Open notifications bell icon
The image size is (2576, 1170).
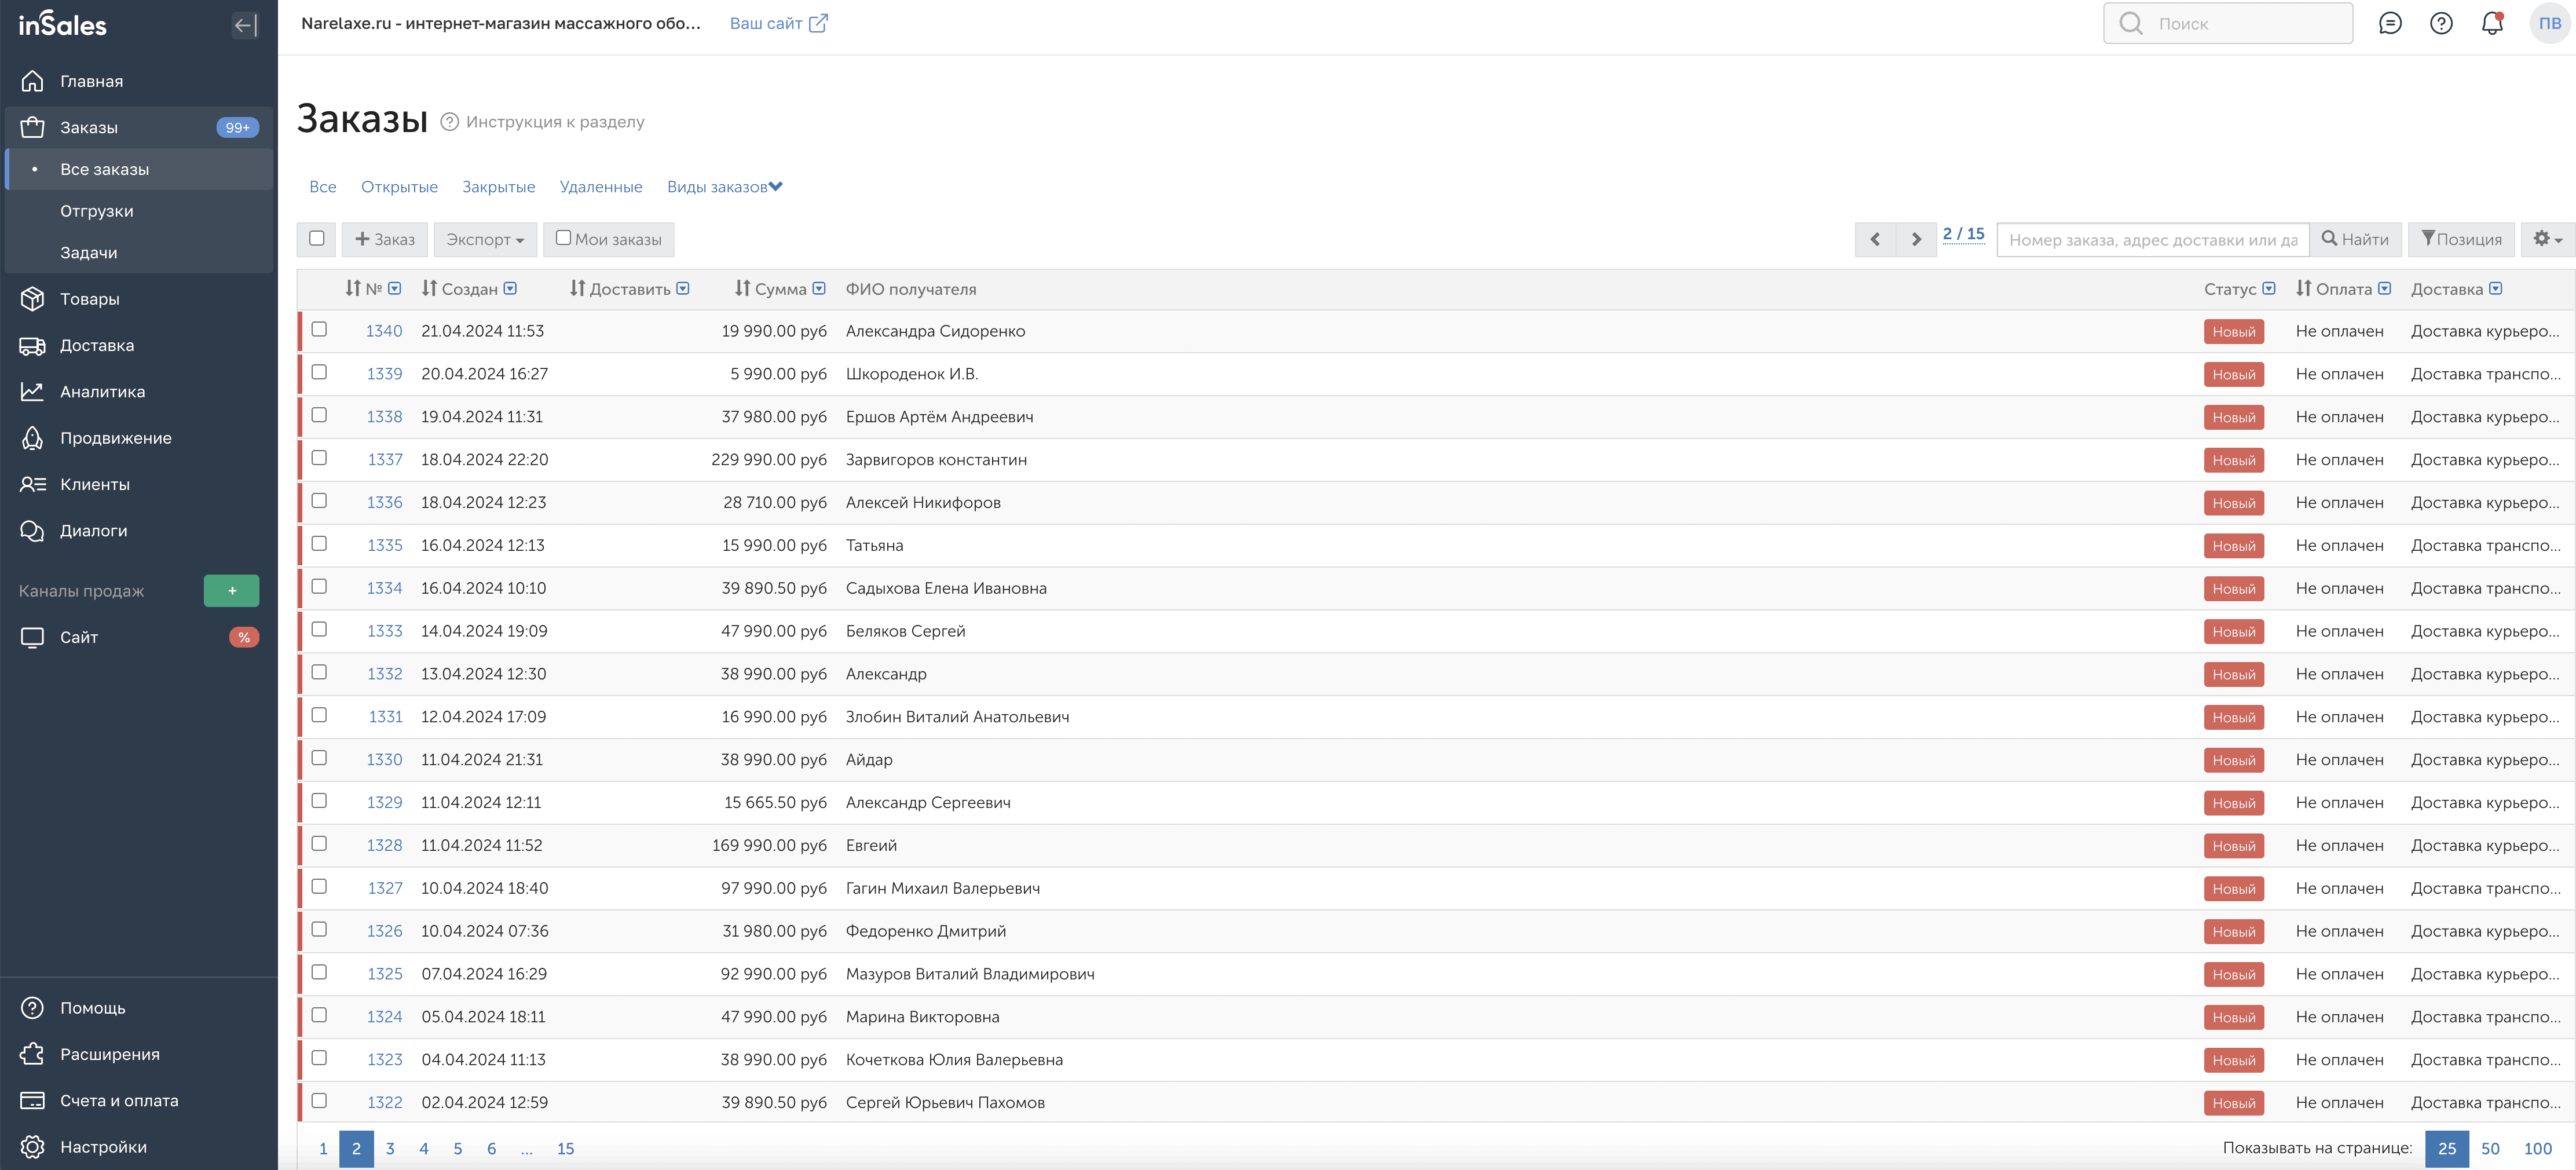2492,23
